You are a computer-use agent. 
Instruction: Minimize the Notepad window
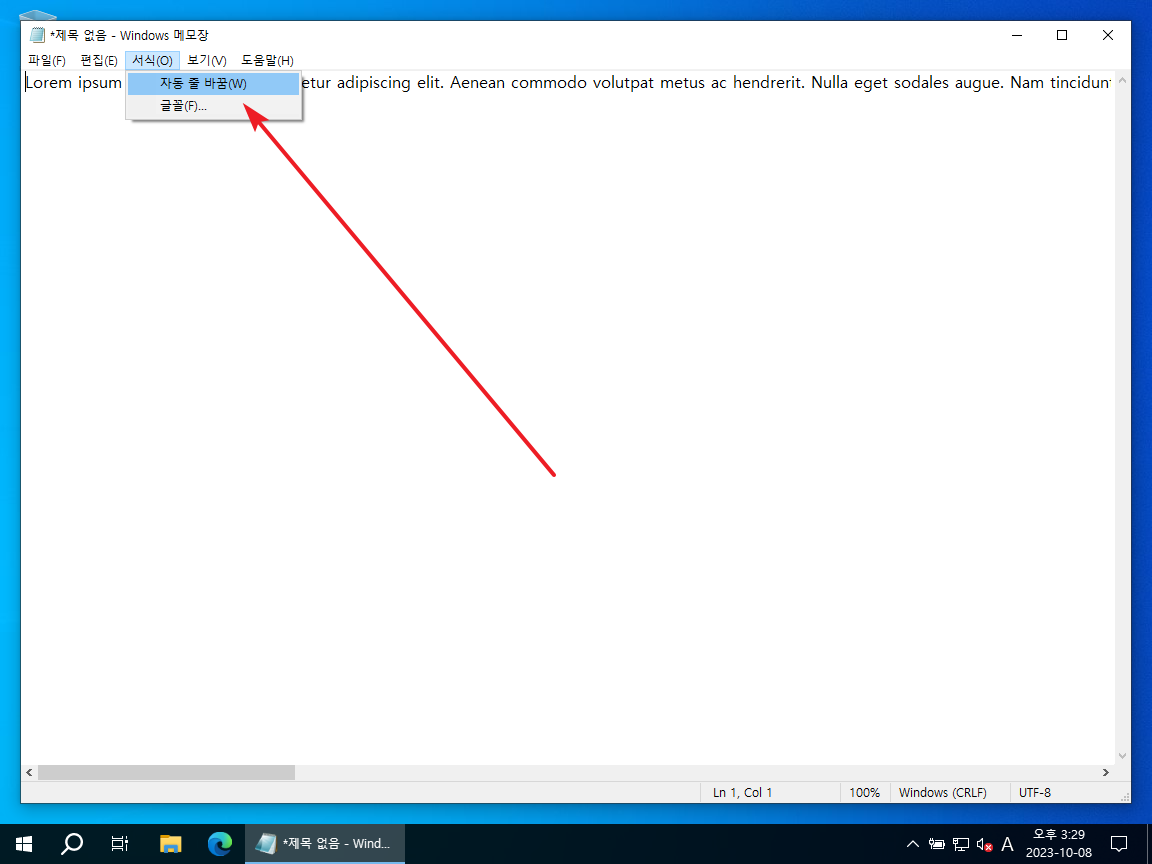coord(1017,35)
